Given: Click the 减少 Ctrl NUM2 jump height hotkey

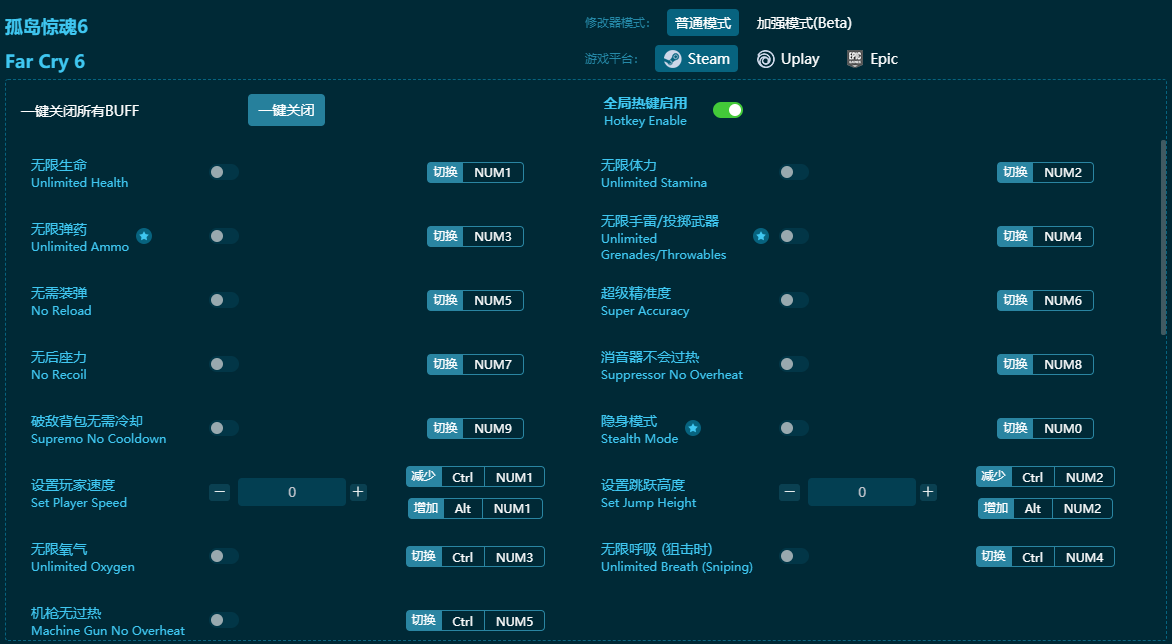Looking at the screenshot, I should click(x=1045, y=477).
